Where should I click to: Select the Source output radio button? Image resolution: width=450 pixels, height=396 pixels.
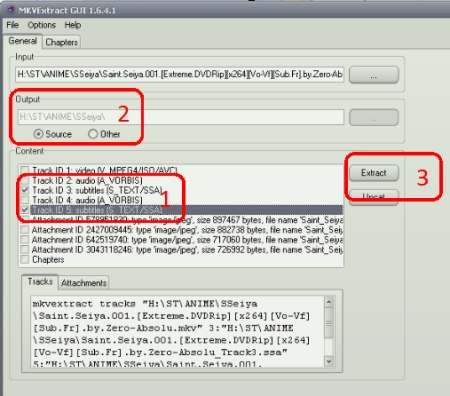point(38,134)
